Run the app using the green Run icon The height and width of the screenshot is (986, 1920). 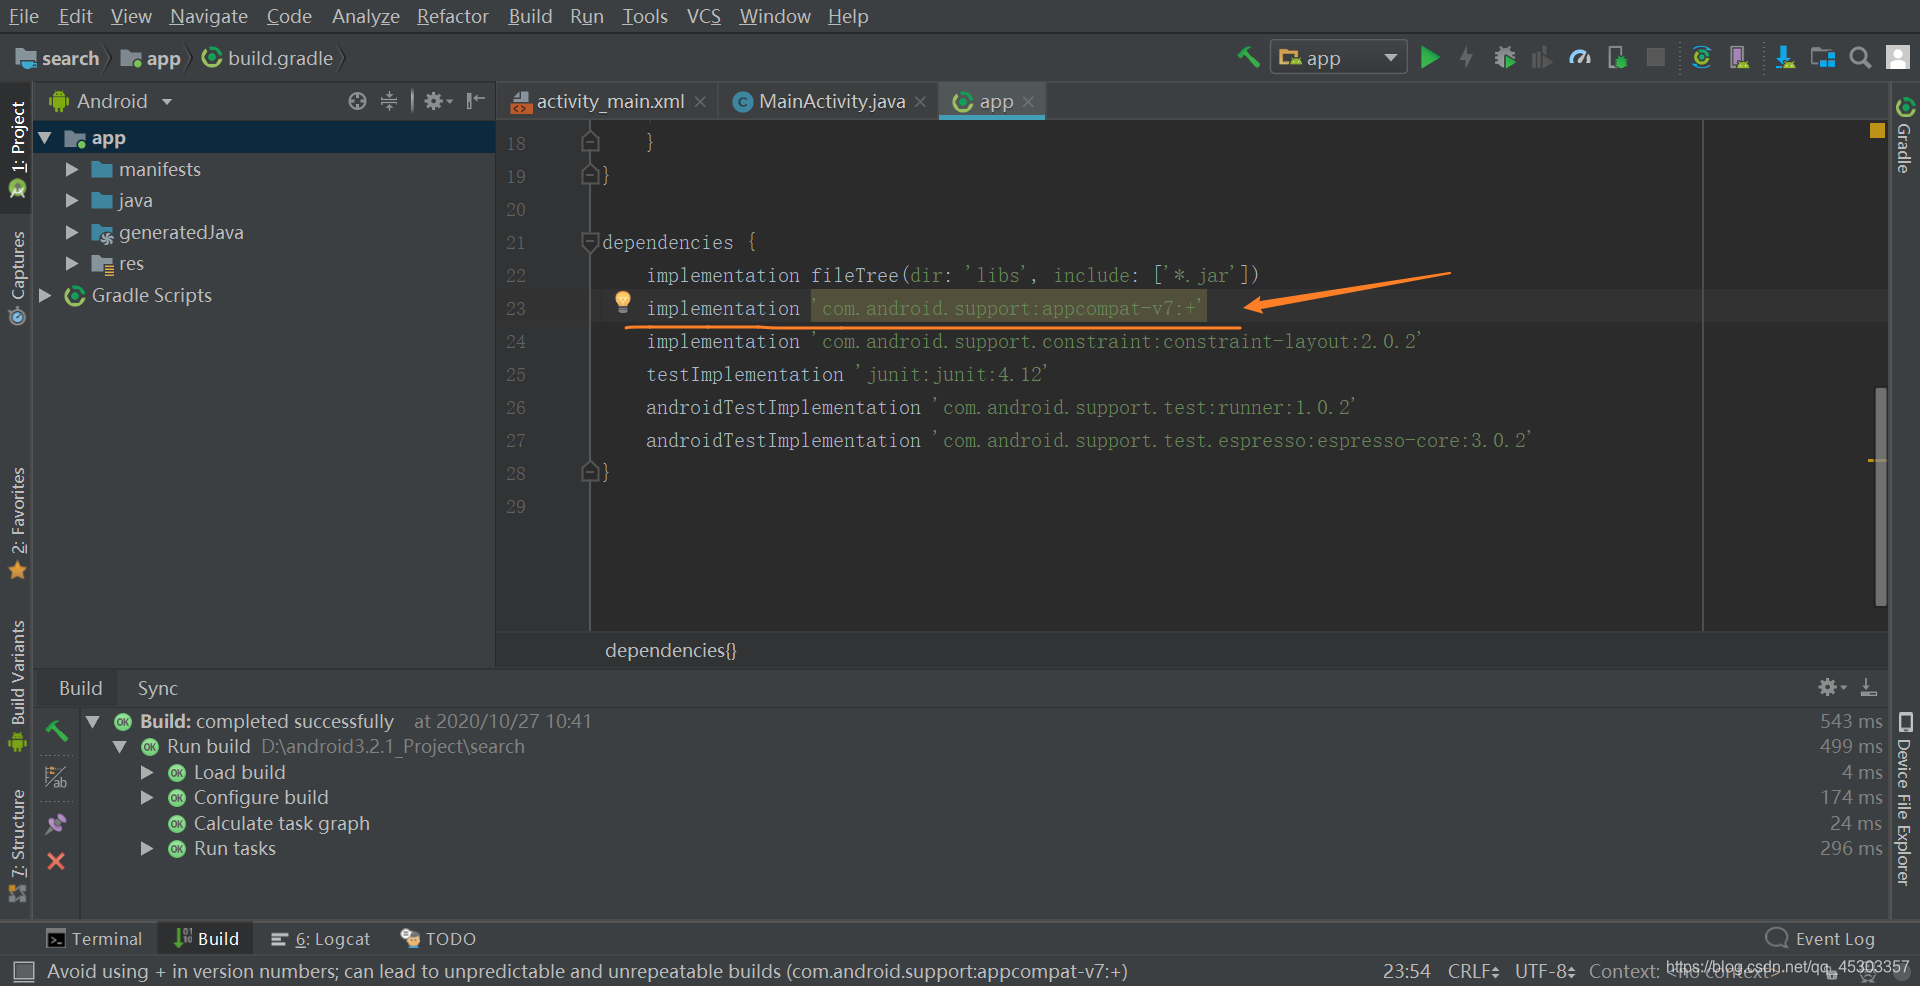pos(1431,57)
